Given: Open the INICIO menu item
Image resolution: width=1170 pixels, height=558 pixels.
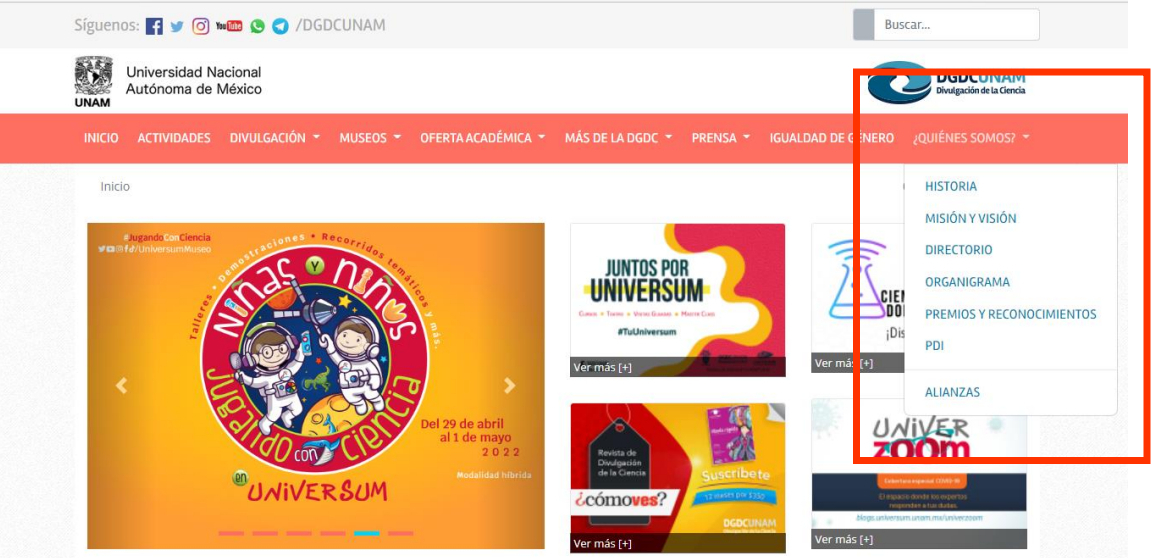Looking at the screenshot, I should point(101,138).
